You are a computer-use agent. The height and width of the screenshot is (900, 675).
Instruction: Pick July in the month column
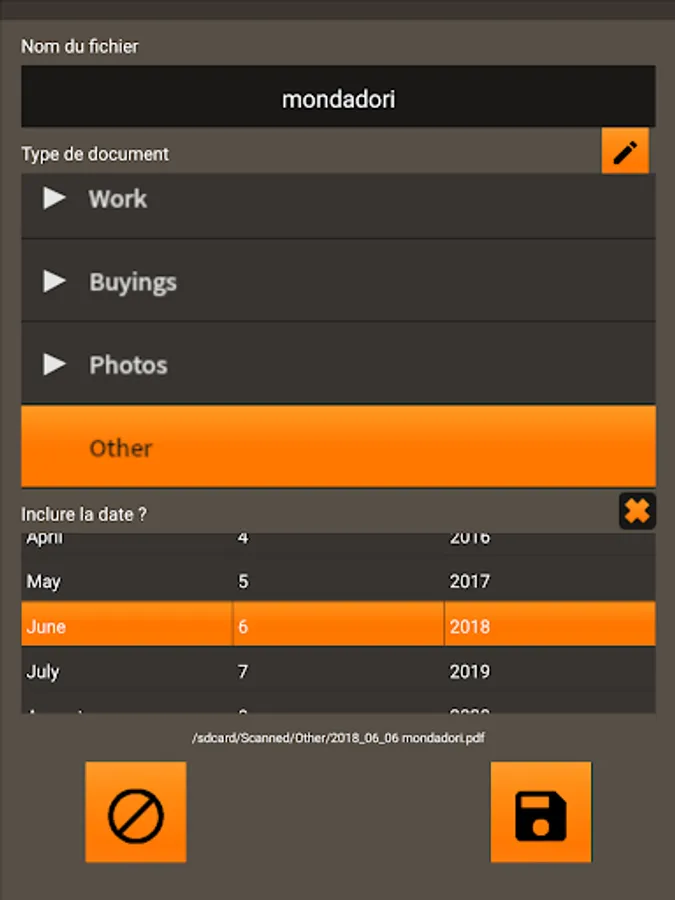[x=43, y=671]
